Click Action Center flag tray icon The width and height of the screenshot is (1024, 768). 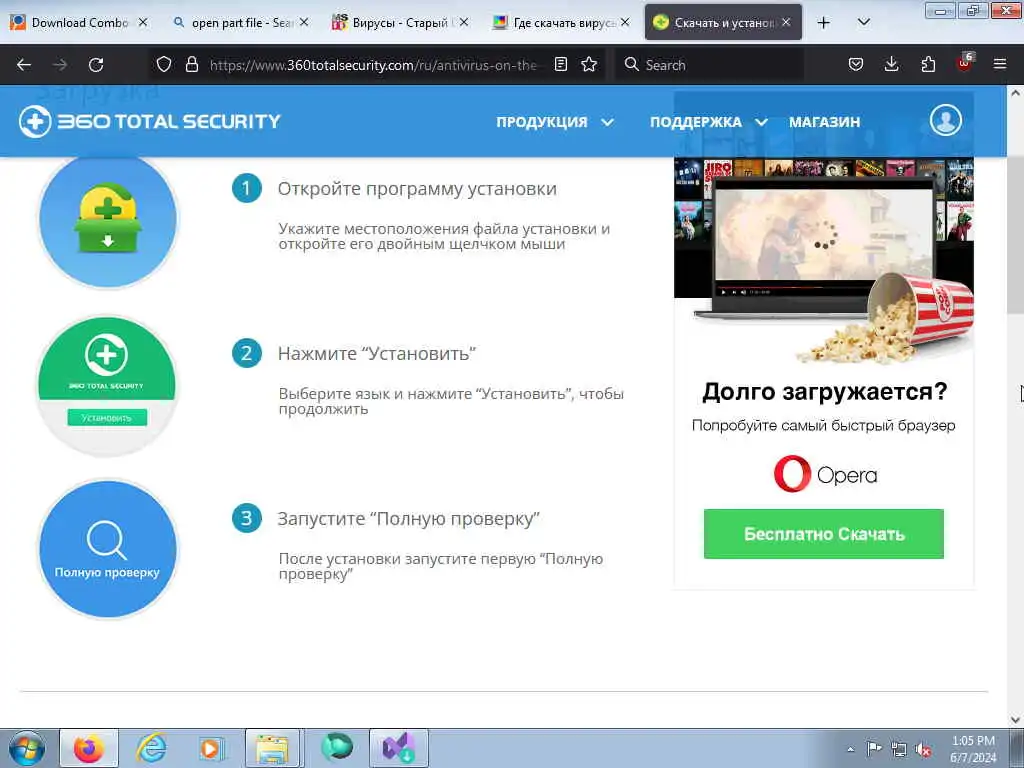point(874,748)
